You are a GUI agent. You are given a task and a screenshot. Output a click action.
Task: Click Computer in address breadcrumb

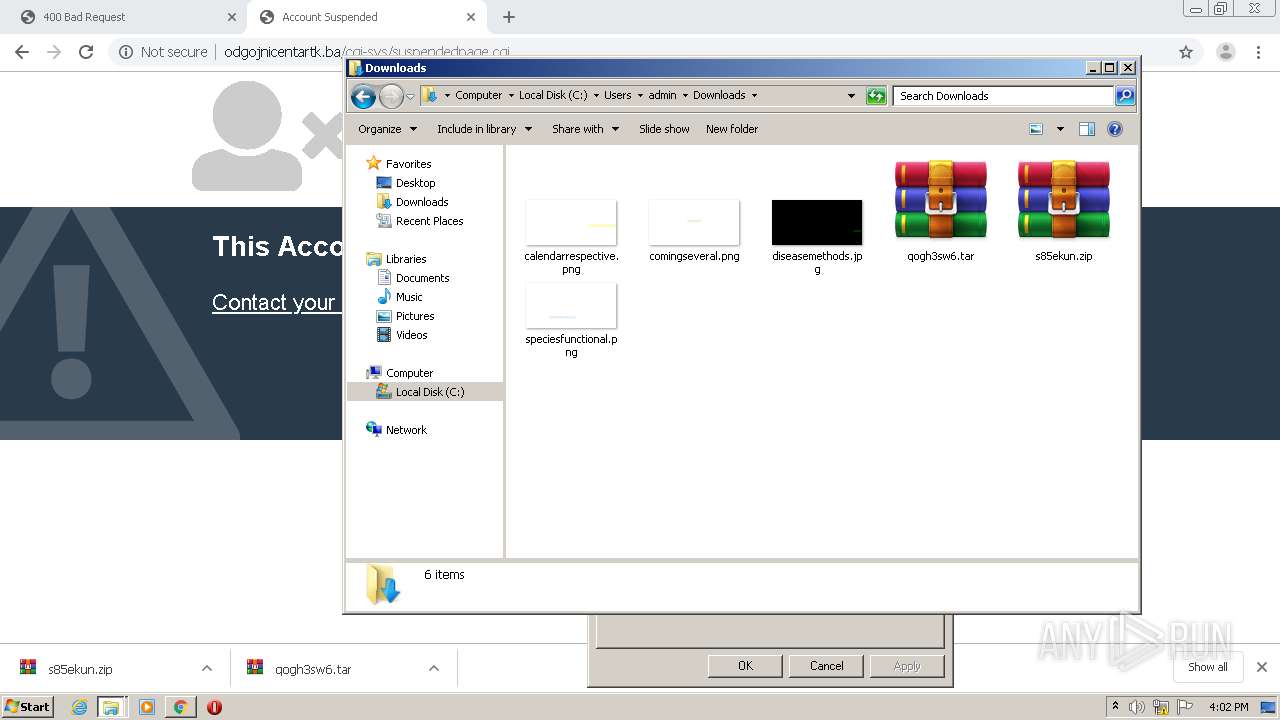478,95
